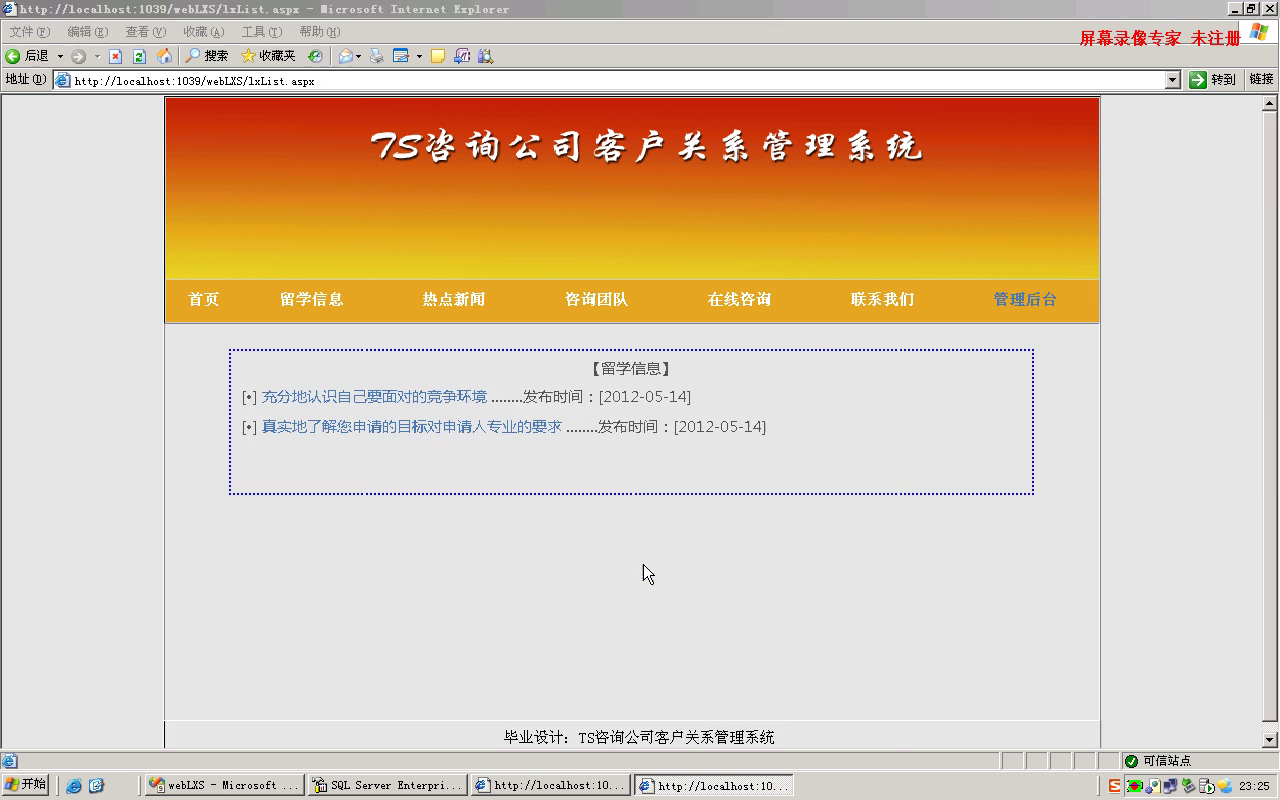Open 联系我们 in the navigation bar

[x=883, y=299]
